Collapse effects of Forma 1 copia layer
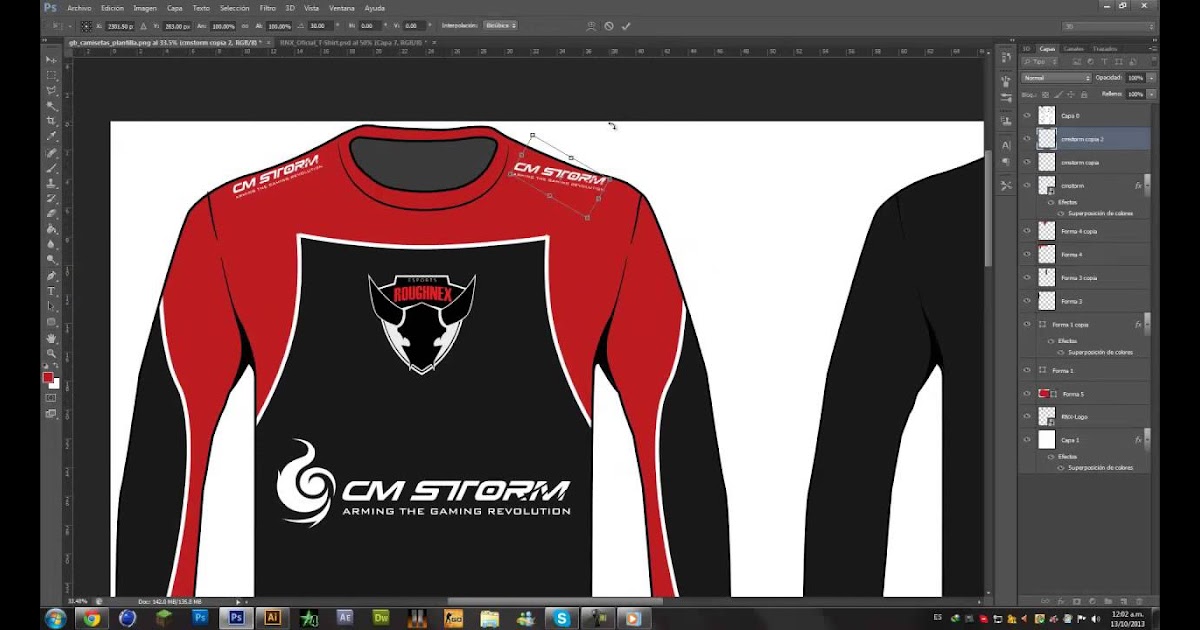The height and width of the screenshot is (630, 1200). click(1147, 325)
